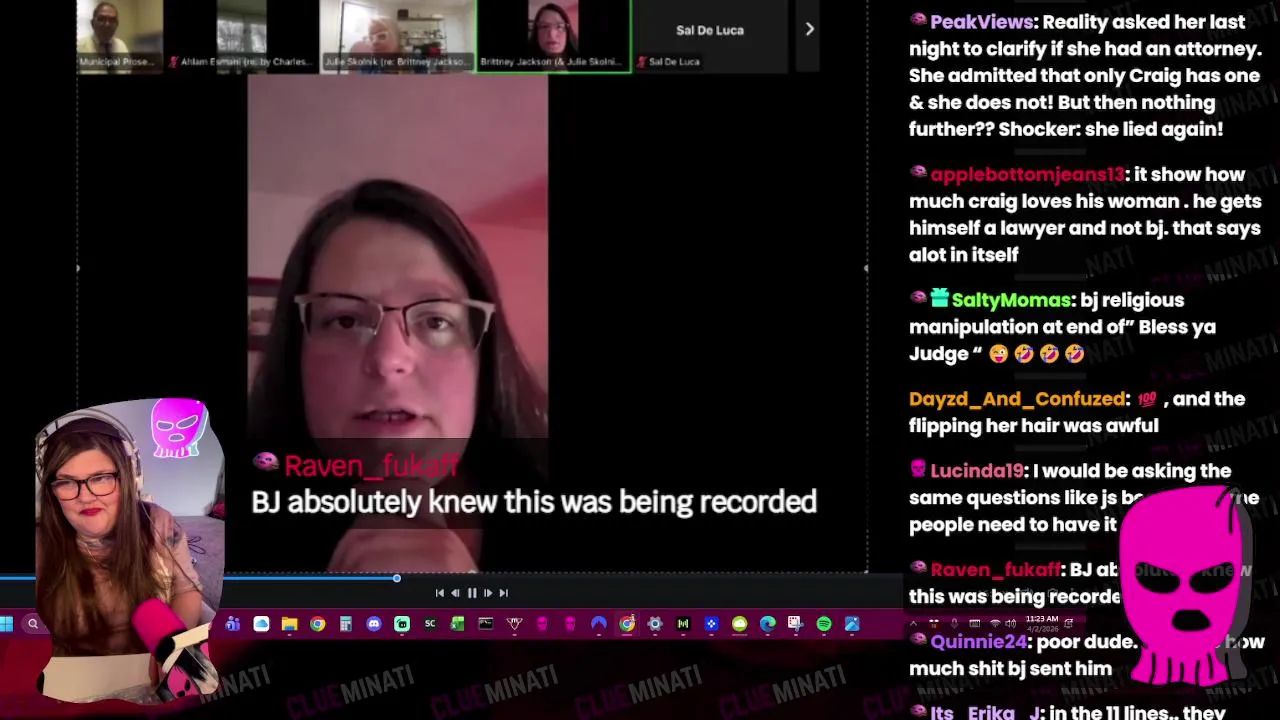Open Settings gear from the taskbar
Screen dimensions: 1280x720
(x=655, y=624)
